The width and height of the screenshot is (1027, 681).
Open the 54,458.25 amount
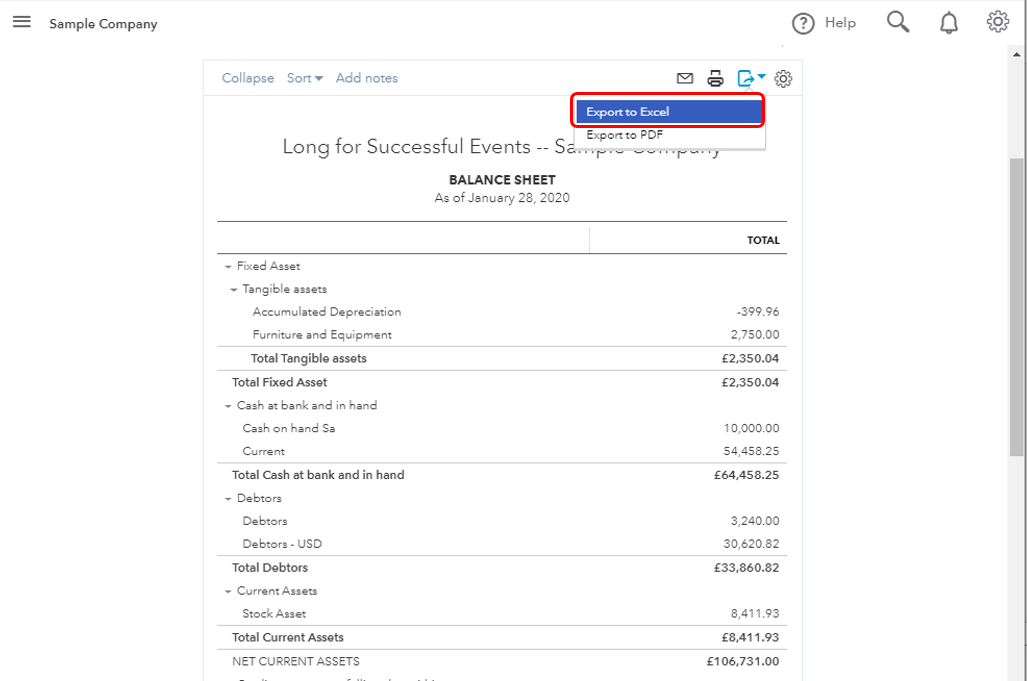[x=751, y=451]
